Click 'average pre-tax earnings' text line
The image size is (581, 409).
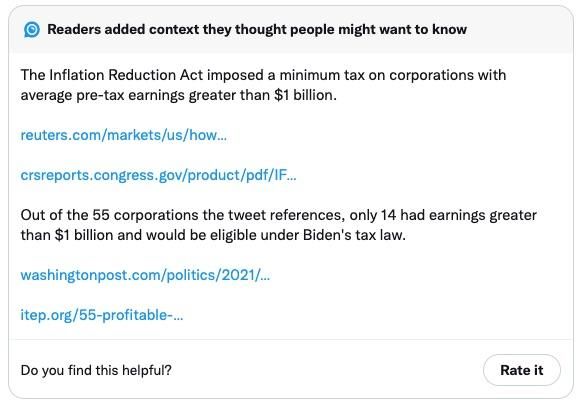102,96
